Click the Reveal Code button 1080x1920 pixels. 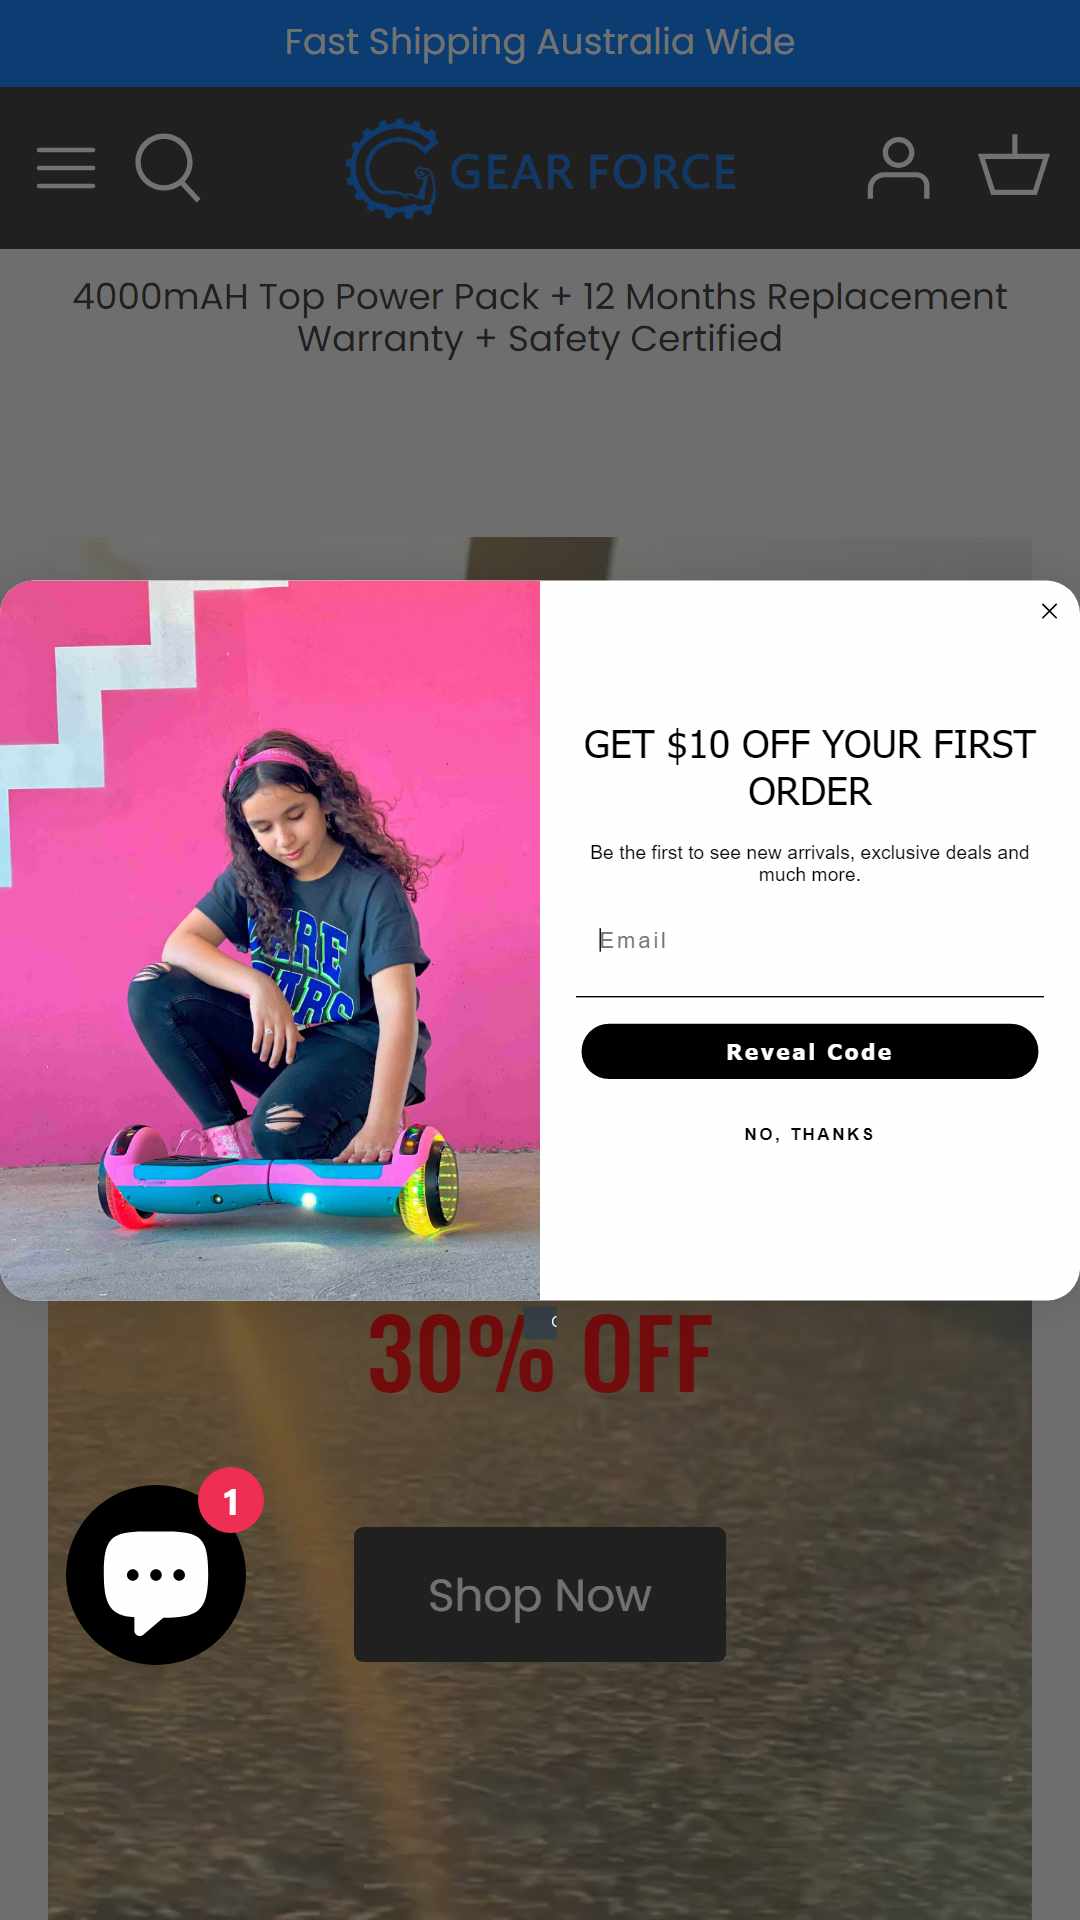coord(810,1051)
